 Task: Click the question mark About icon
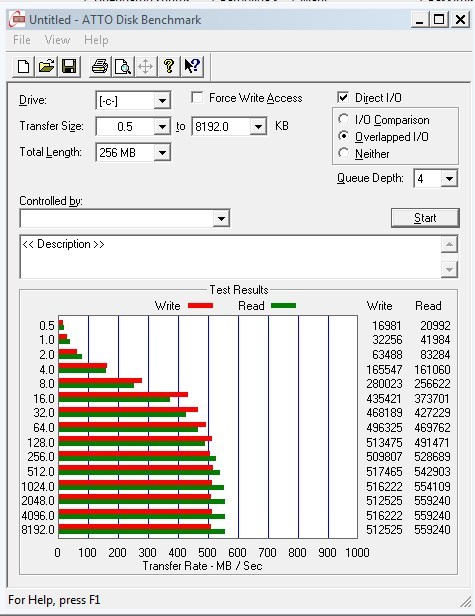(169, 66)
